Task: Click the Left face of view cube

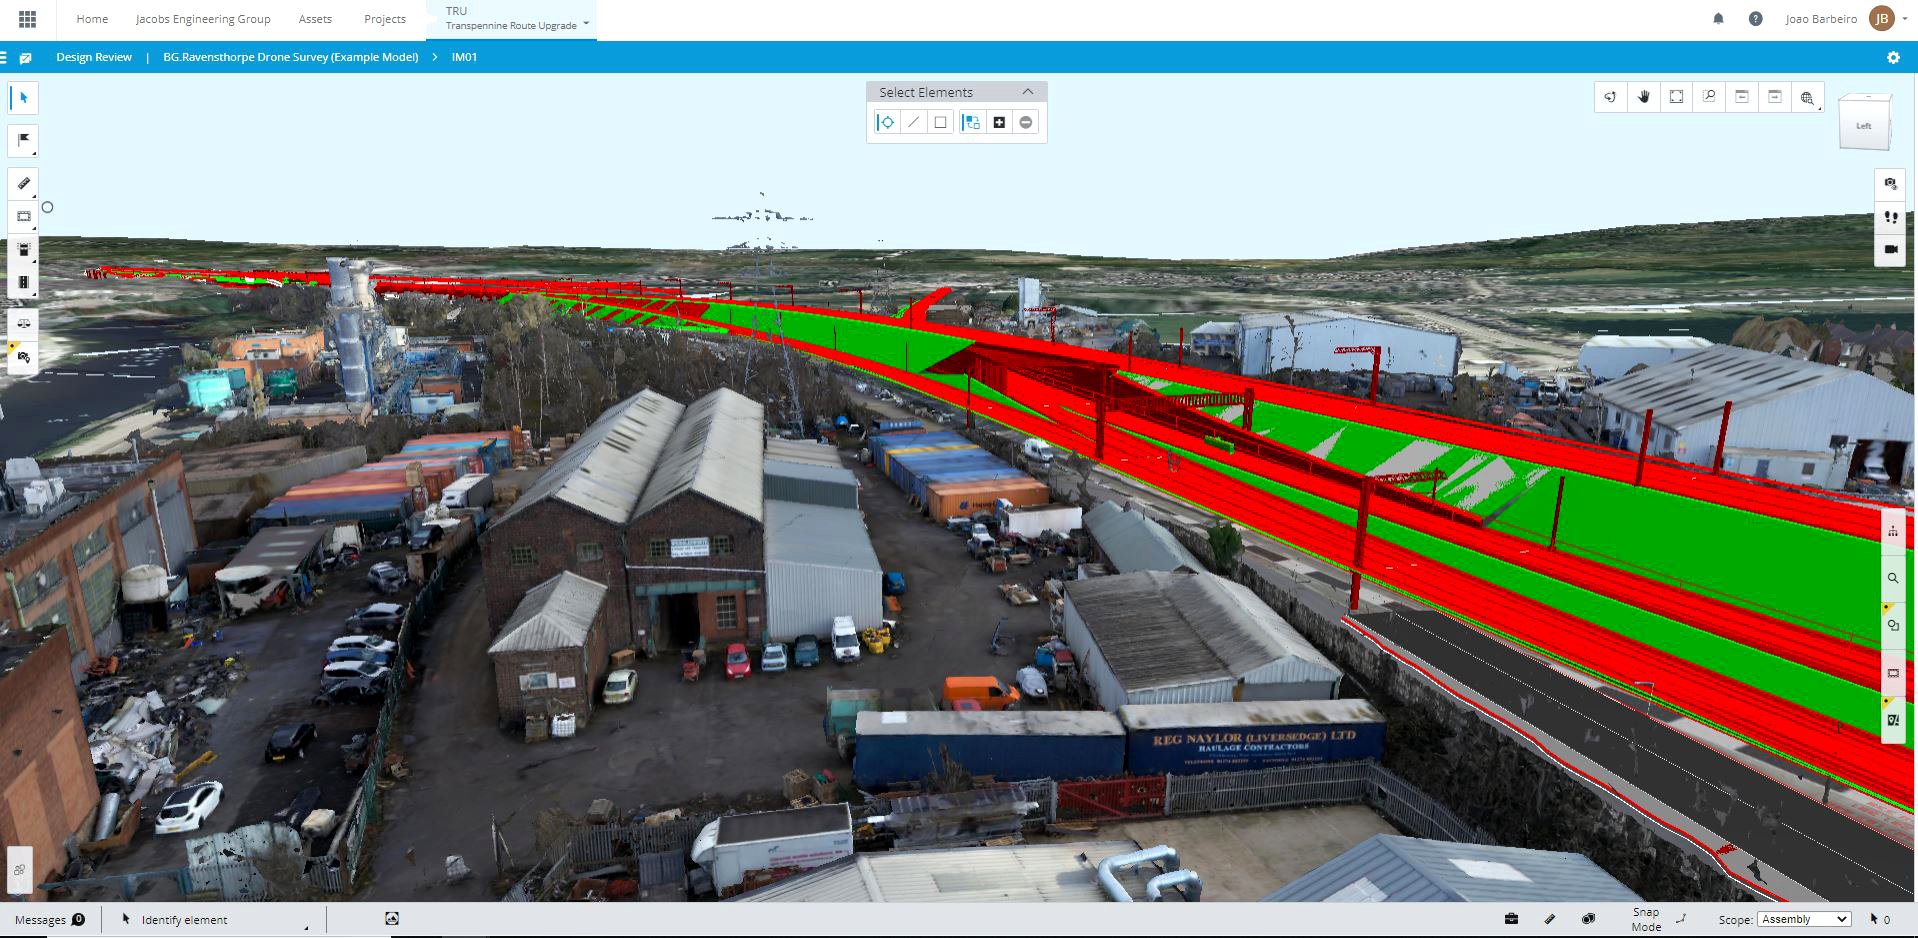Action: tap(1863, 126)
